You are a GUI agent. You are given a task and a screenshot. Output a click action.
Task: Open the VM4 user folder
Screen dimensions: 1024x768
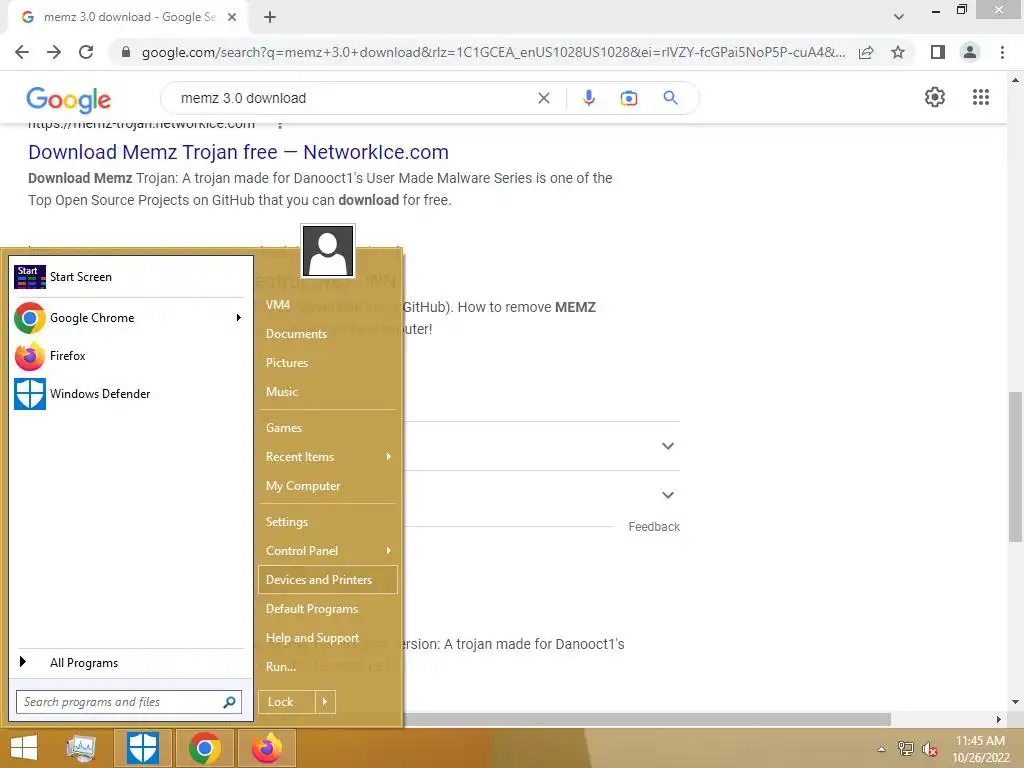click(x=328, y=305)
